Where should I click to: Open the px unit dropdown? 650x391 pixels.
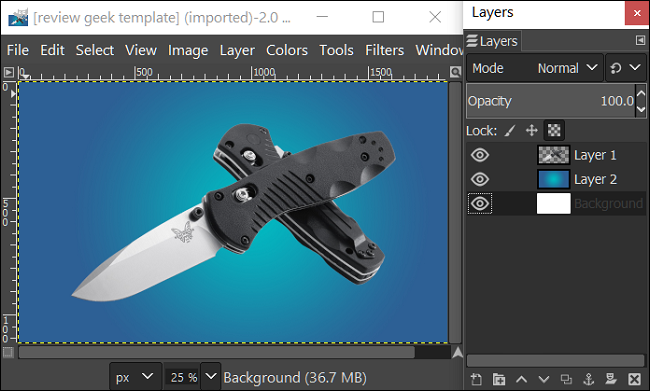coord(135,377)
